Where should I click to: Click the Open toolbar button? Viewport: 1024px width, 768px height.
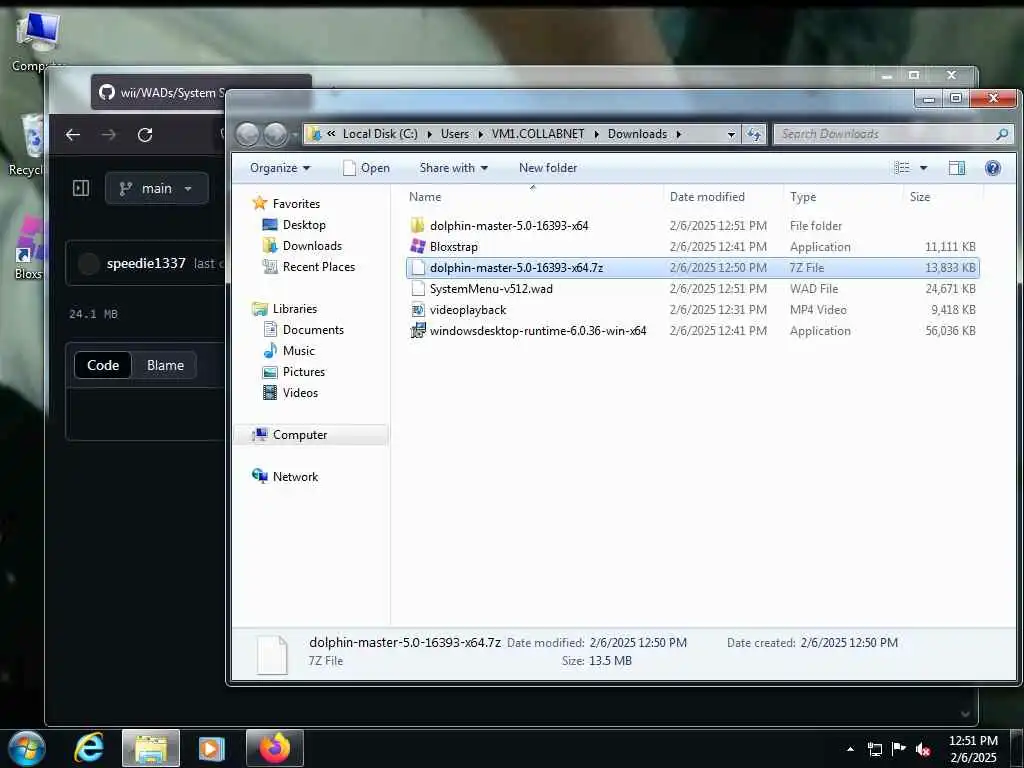(x=366, y=168)
